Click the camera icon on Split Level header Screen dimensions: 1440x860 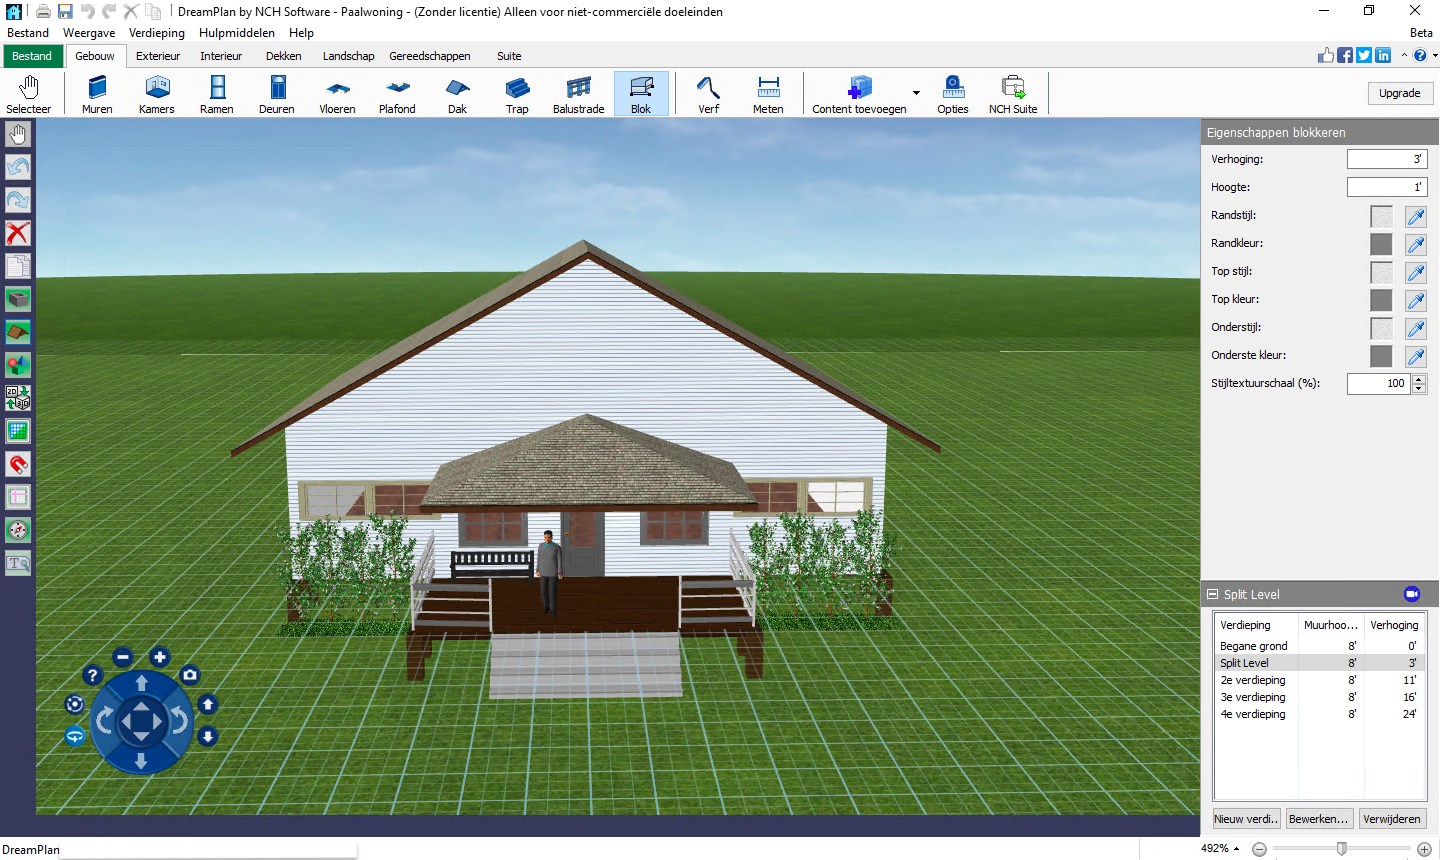point(1412,593)
